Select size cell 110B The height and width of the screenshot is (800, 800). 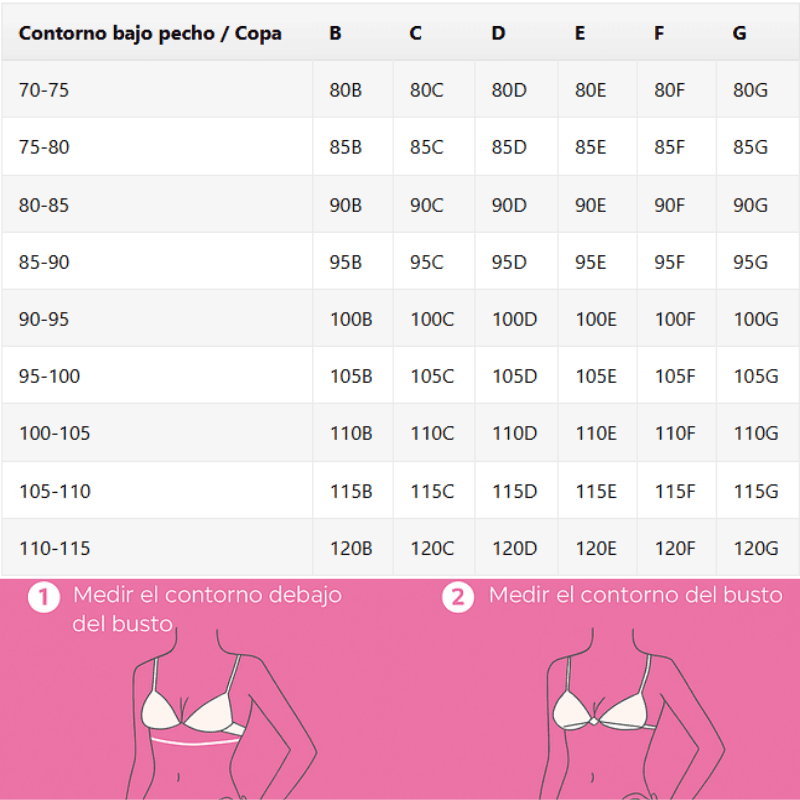(x=351, y=434)
